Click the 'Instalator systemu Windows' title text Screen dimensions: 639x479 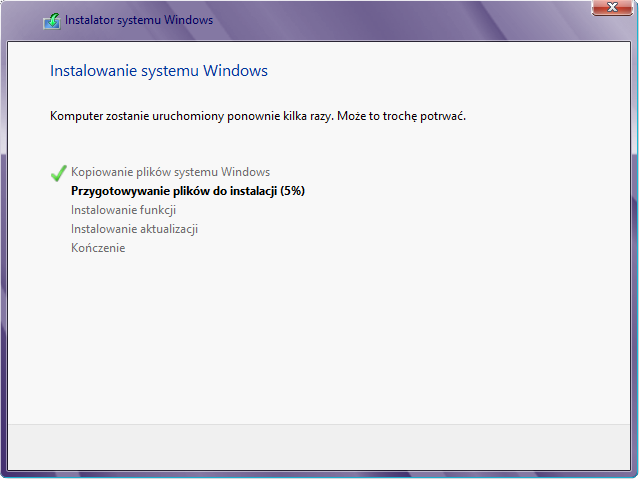coord(139,20)
